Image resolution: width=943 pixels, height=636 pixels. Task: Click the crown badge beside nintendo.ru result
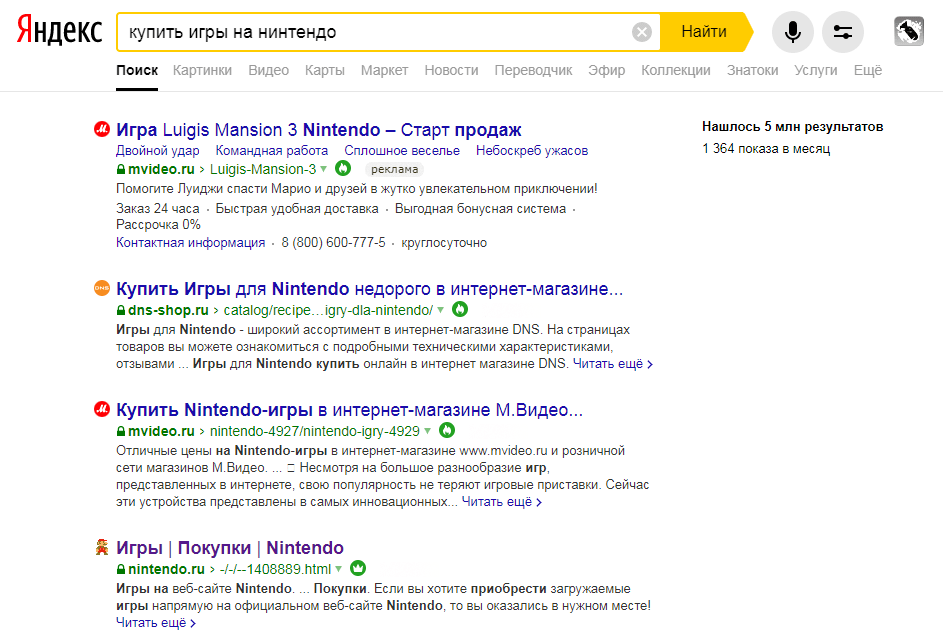[x=358, y=569]
